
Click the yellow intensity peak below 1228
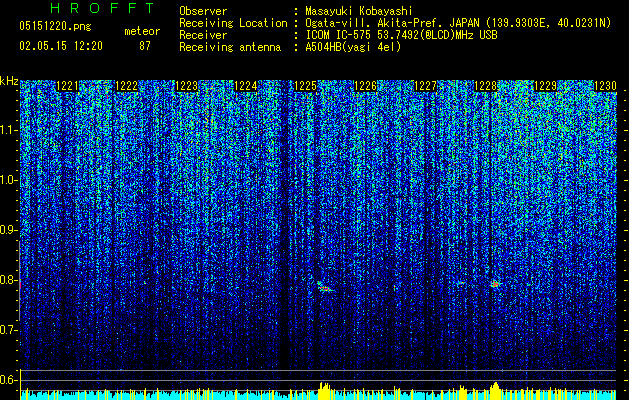point(496,391)
